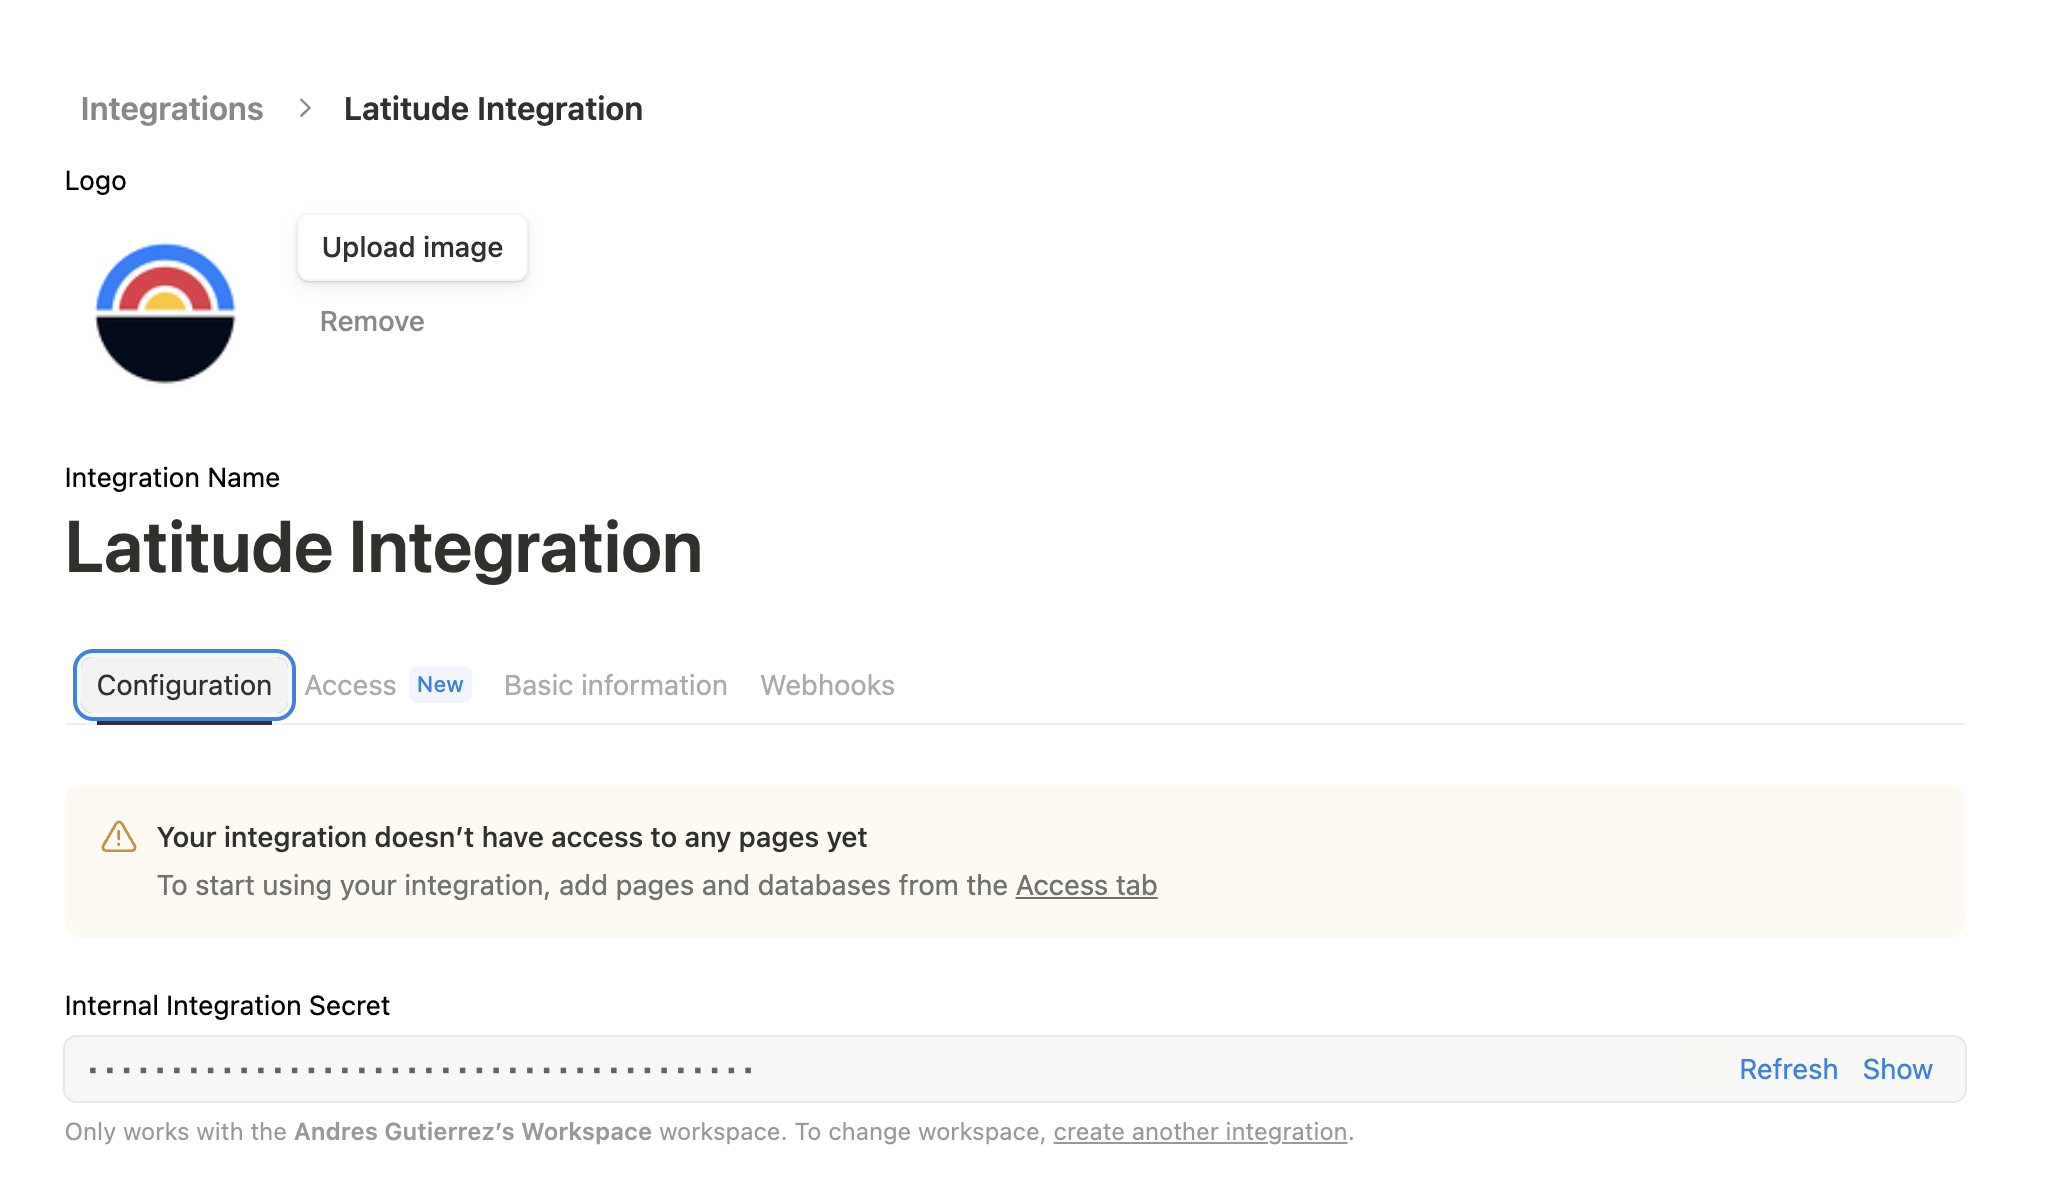Click the Latitude Integration name to edit it

(x=383, y=547)
